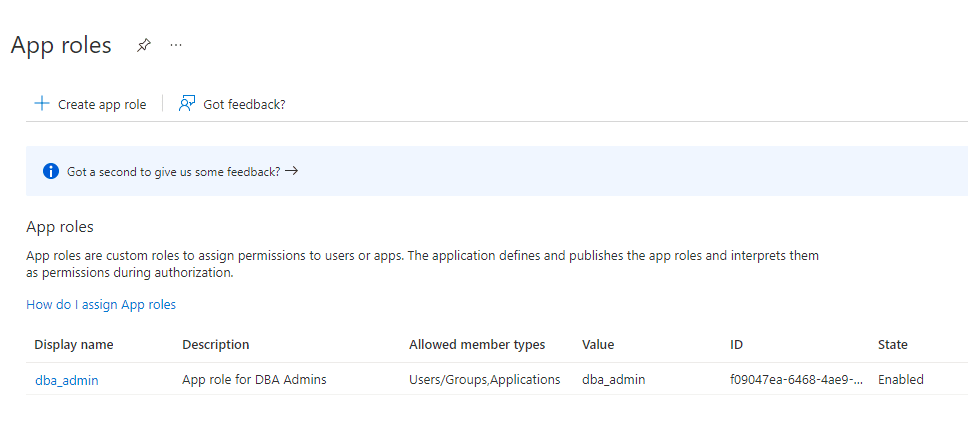
Task: Click the Got feedback person icon
Action: pos(187,104)
